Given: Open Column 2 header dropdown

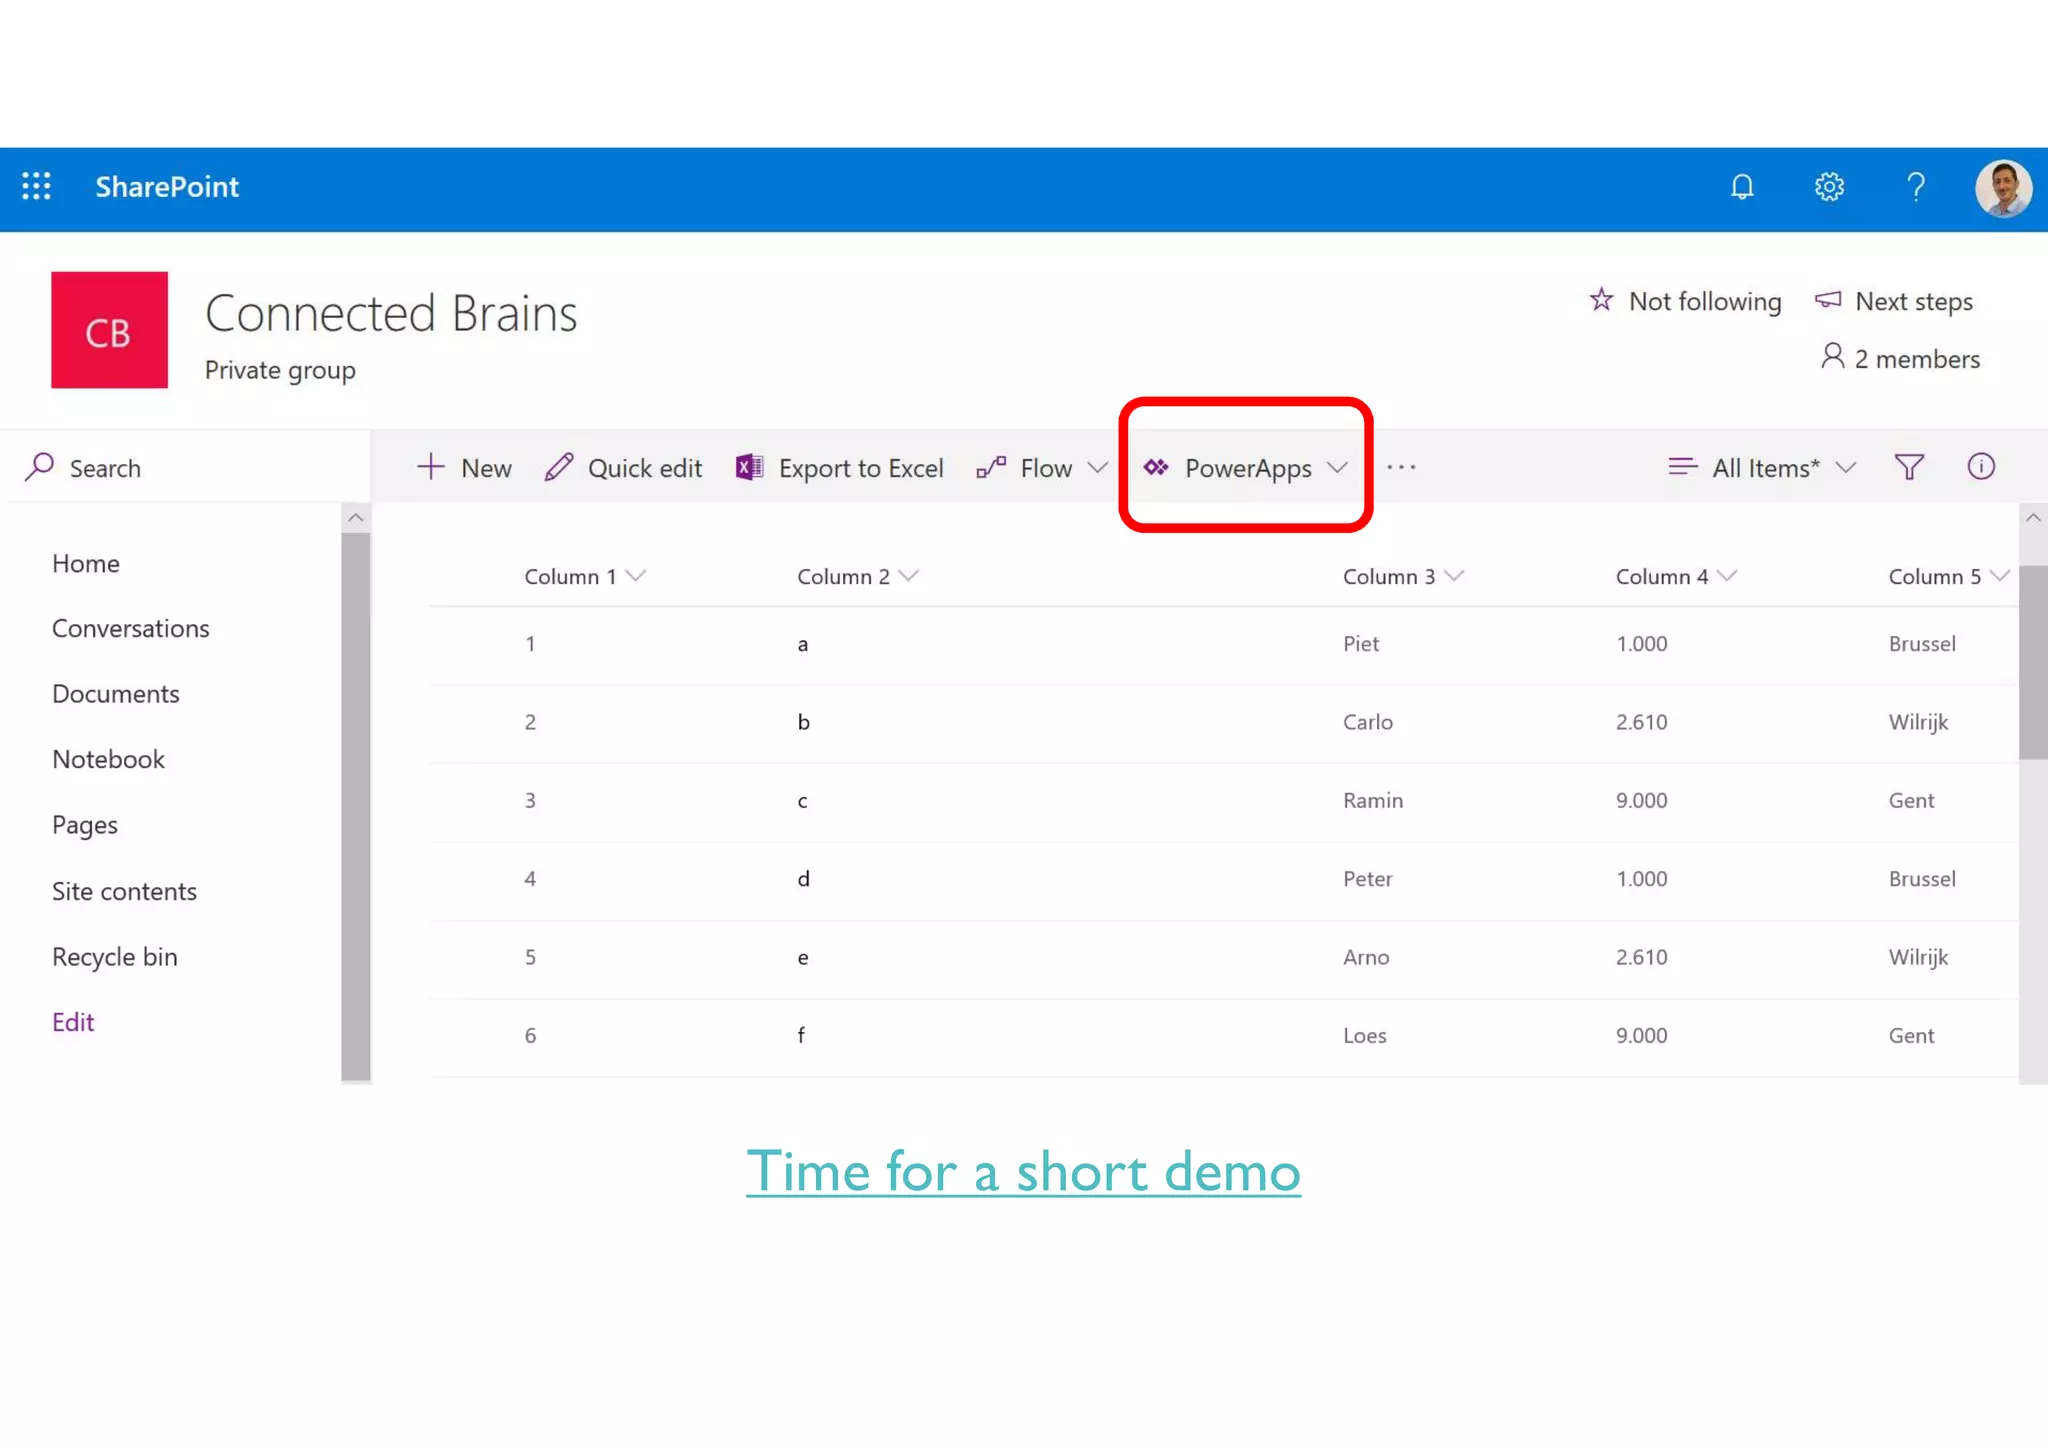Looking at the screenshot, I should 908,576.
